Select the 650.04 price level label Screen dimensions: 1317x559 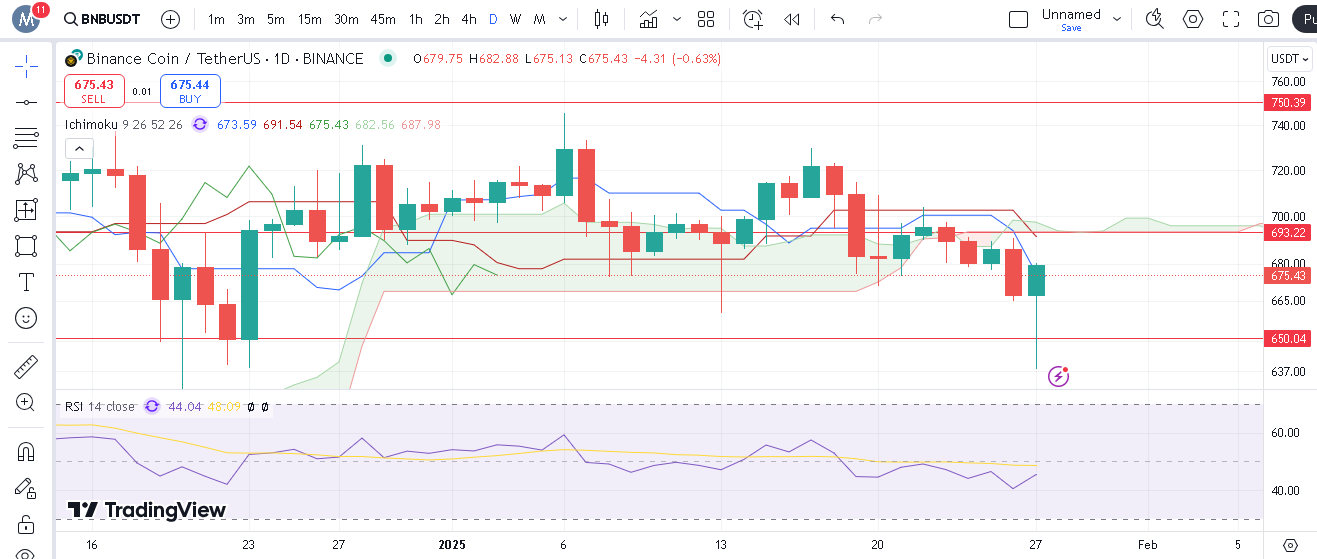1286,339
